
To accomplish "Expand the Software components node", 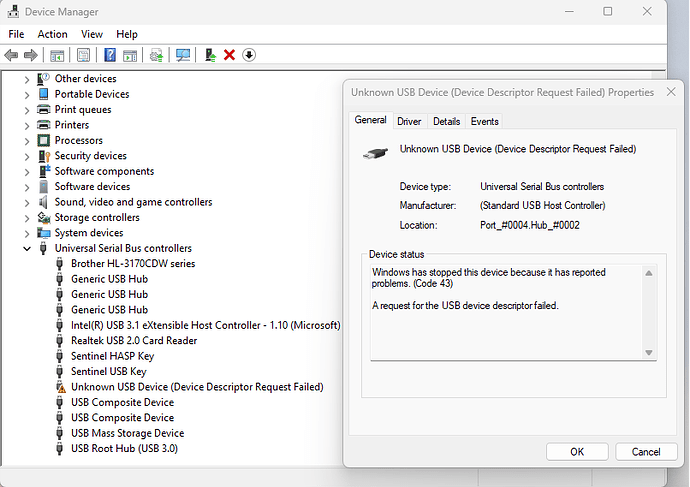I will [x=27, y=172].
